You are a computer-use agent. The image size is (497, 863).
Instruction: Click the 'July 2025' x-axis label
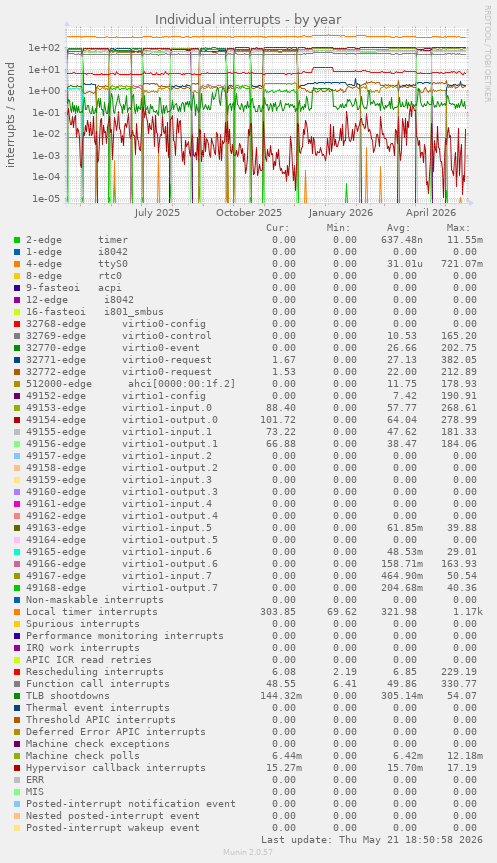157,212
